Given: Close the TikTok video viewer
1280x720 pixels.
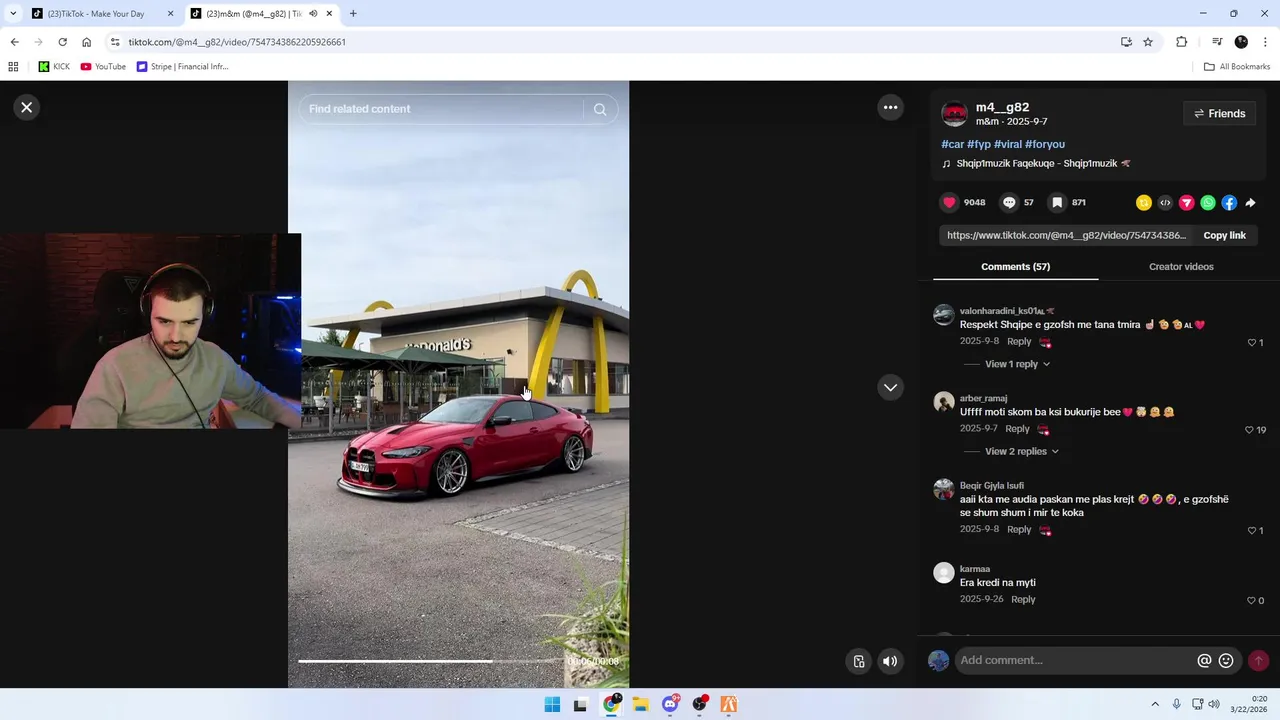Looking at the screenshot, I should pos(27,107).
